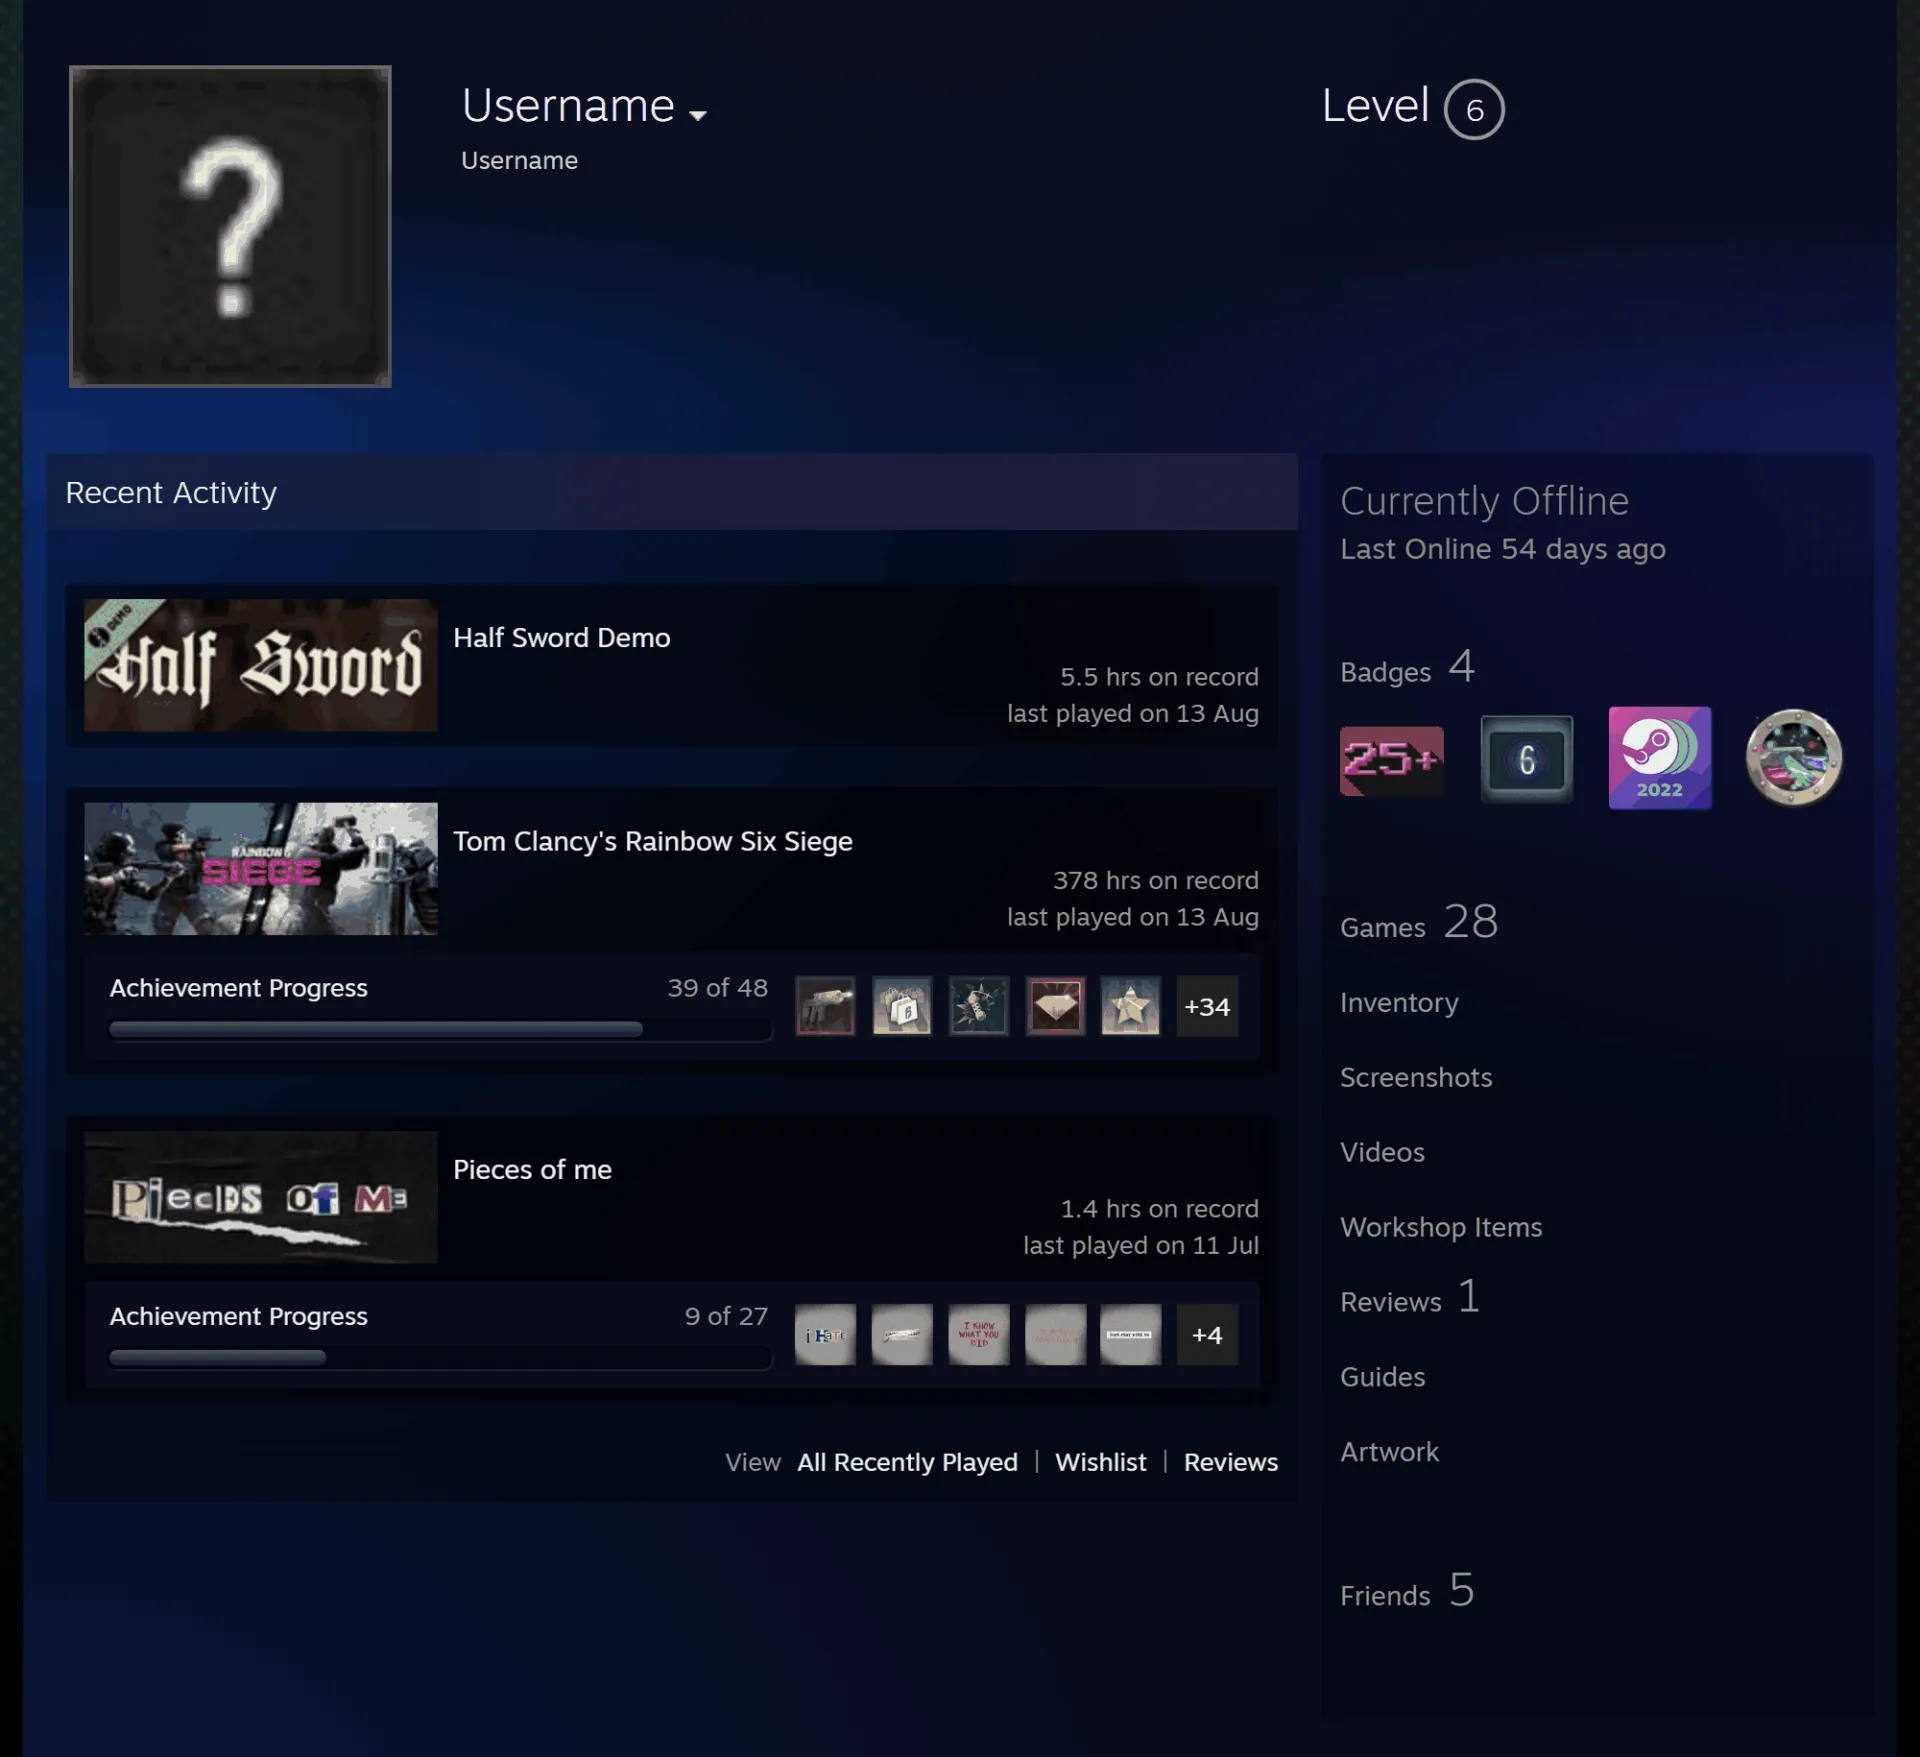Image resolution: width=1920 pixels, height=1757 pixels.
Task: Select the round porthole badge icon
Action: click(x=1794, y=758)
